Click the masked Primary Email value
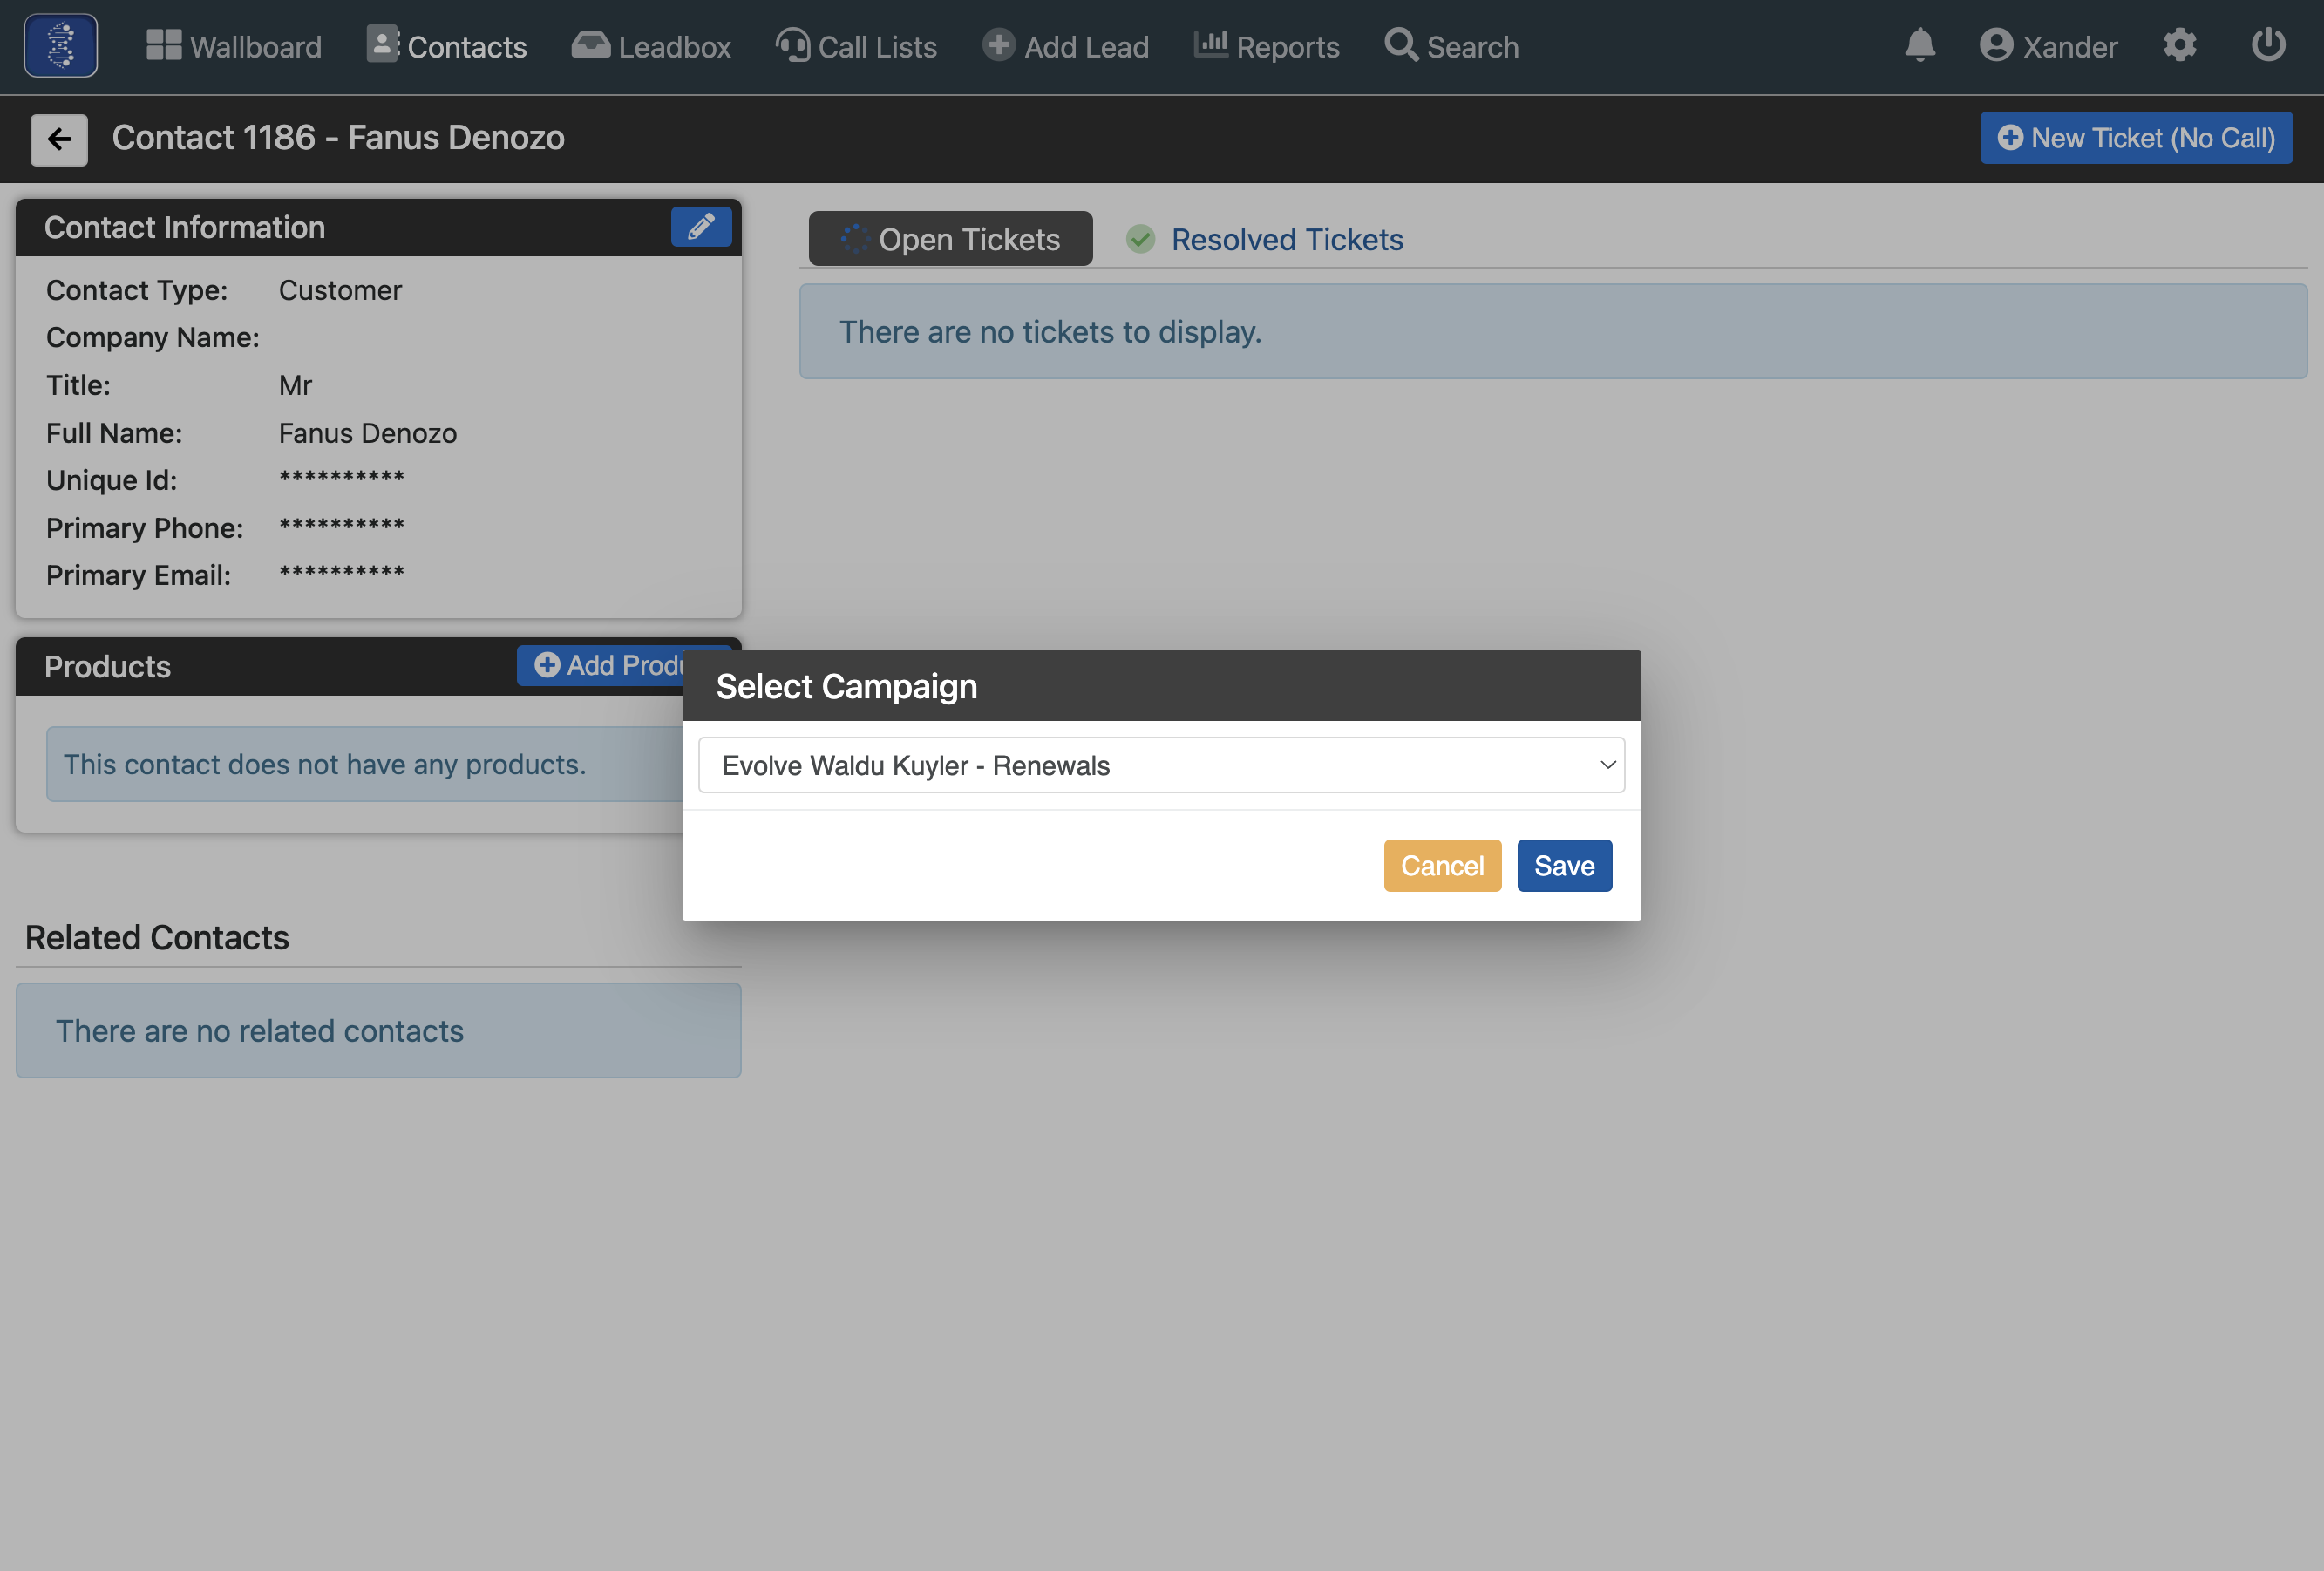This screenshot has height=1571, width=2324. point(342,573)
